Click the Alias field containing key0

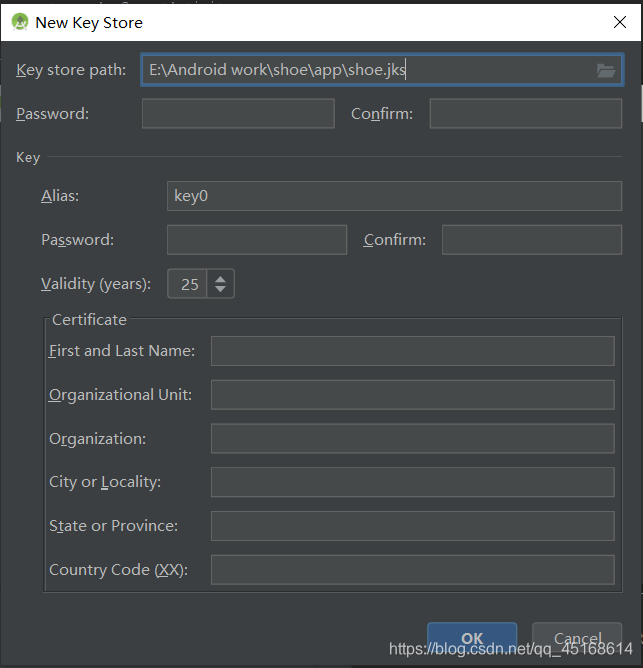point(394,196)
